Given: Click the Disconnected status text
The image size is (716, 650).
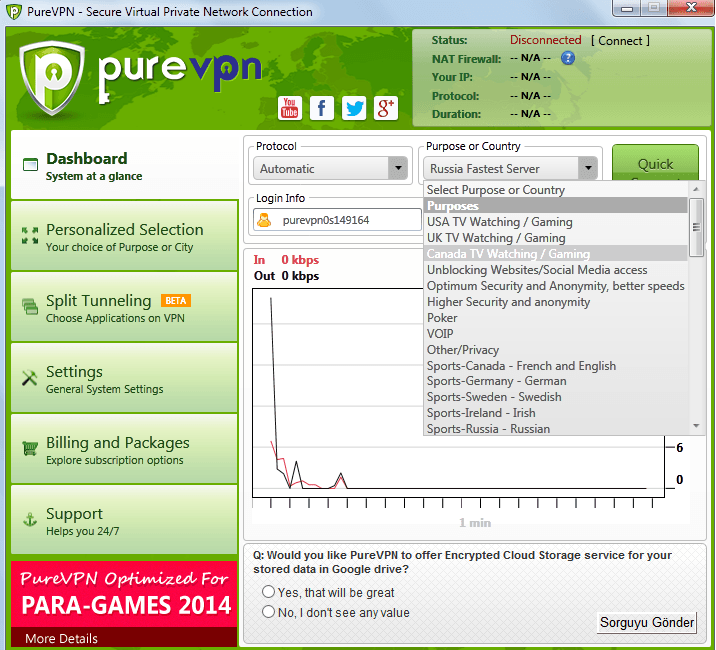Looking at the screenshot, I should [546, 40].
